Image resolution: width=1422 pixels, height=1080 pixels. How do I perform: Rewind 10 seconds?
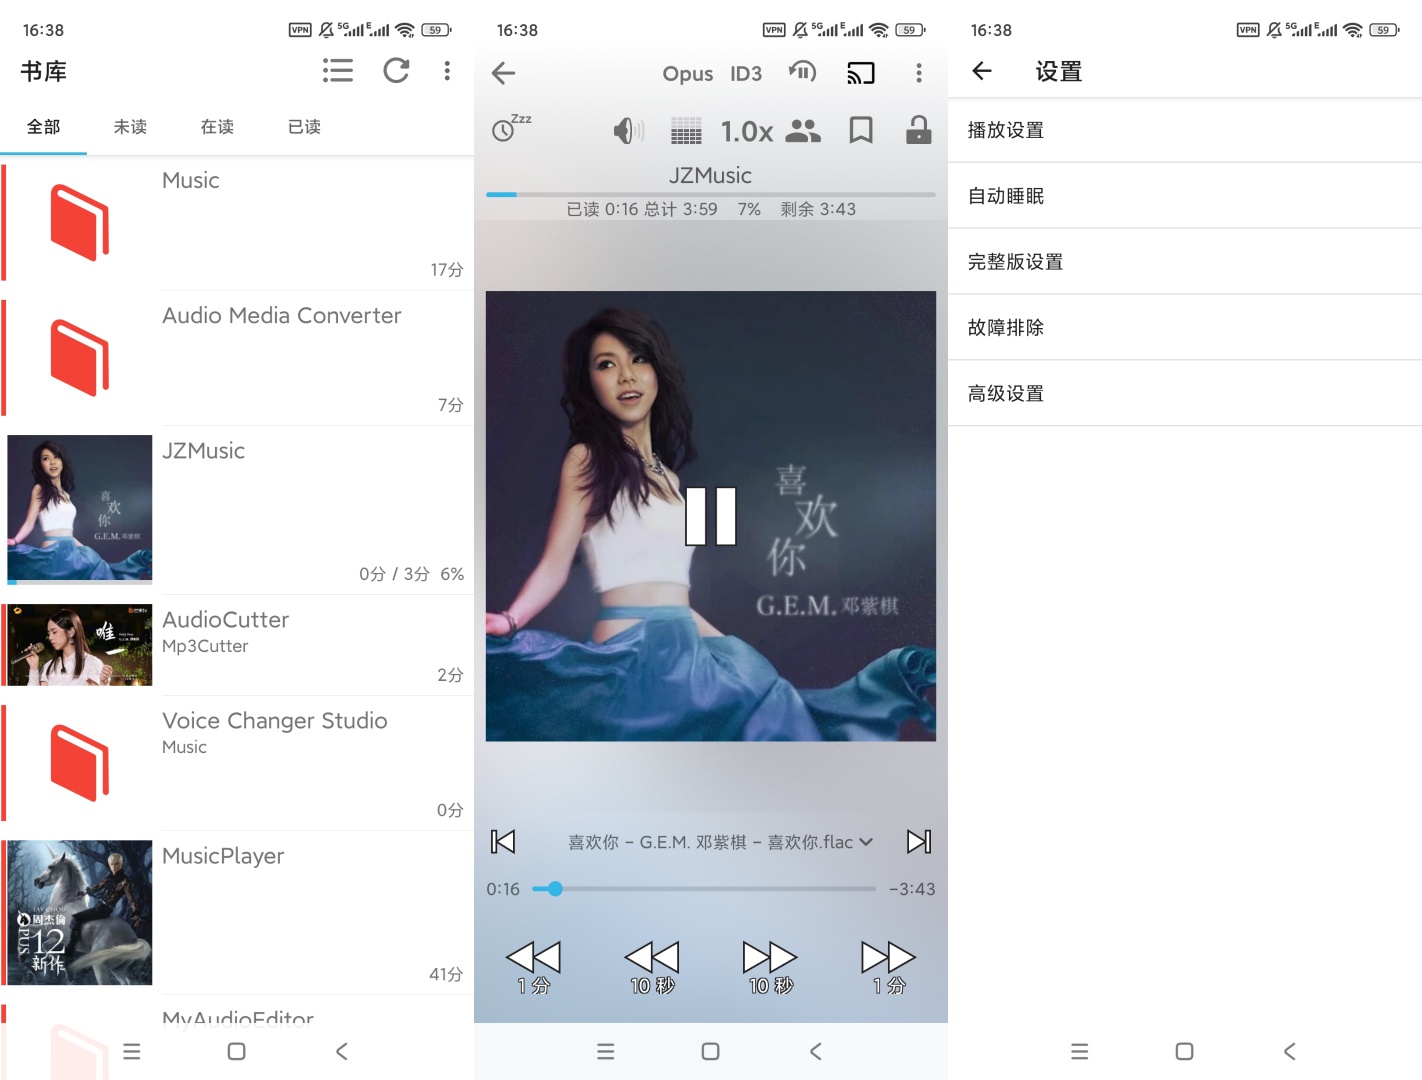652,967
